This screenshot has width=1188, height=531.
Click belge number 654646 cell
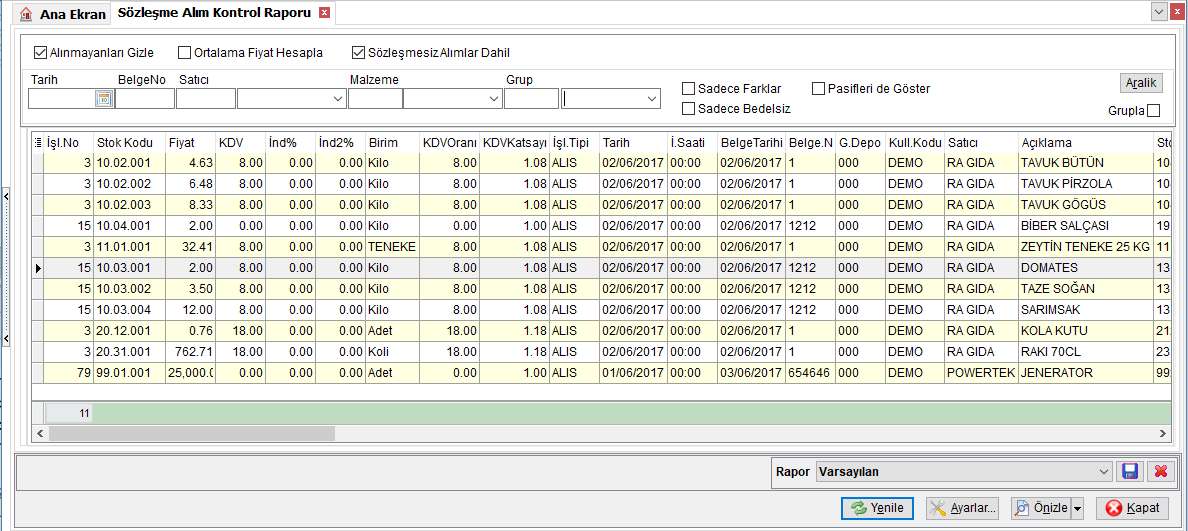(x=810, y=373)
